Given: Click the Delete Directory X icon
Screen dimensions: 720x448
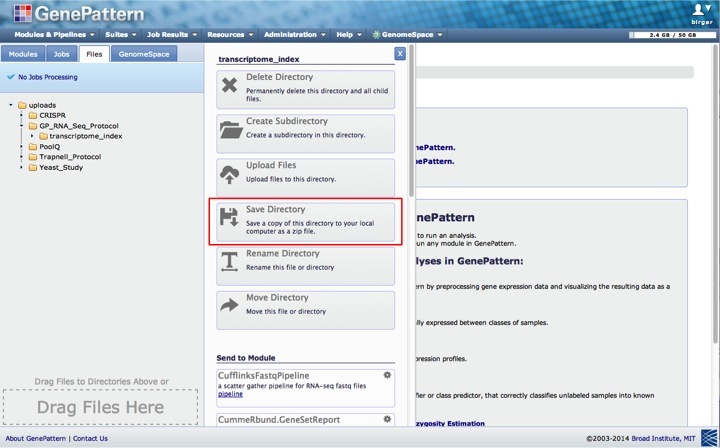Looking at the screenshot, I should (229, 85).
